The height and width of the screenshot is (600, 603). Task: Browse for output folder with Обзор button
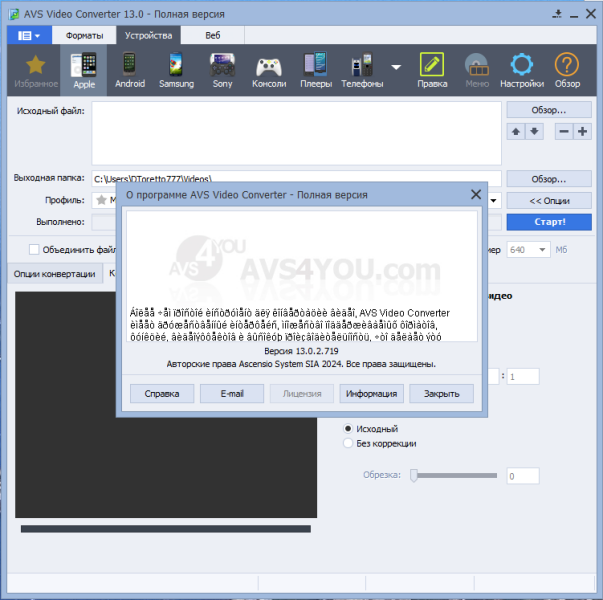pos(549,179)
